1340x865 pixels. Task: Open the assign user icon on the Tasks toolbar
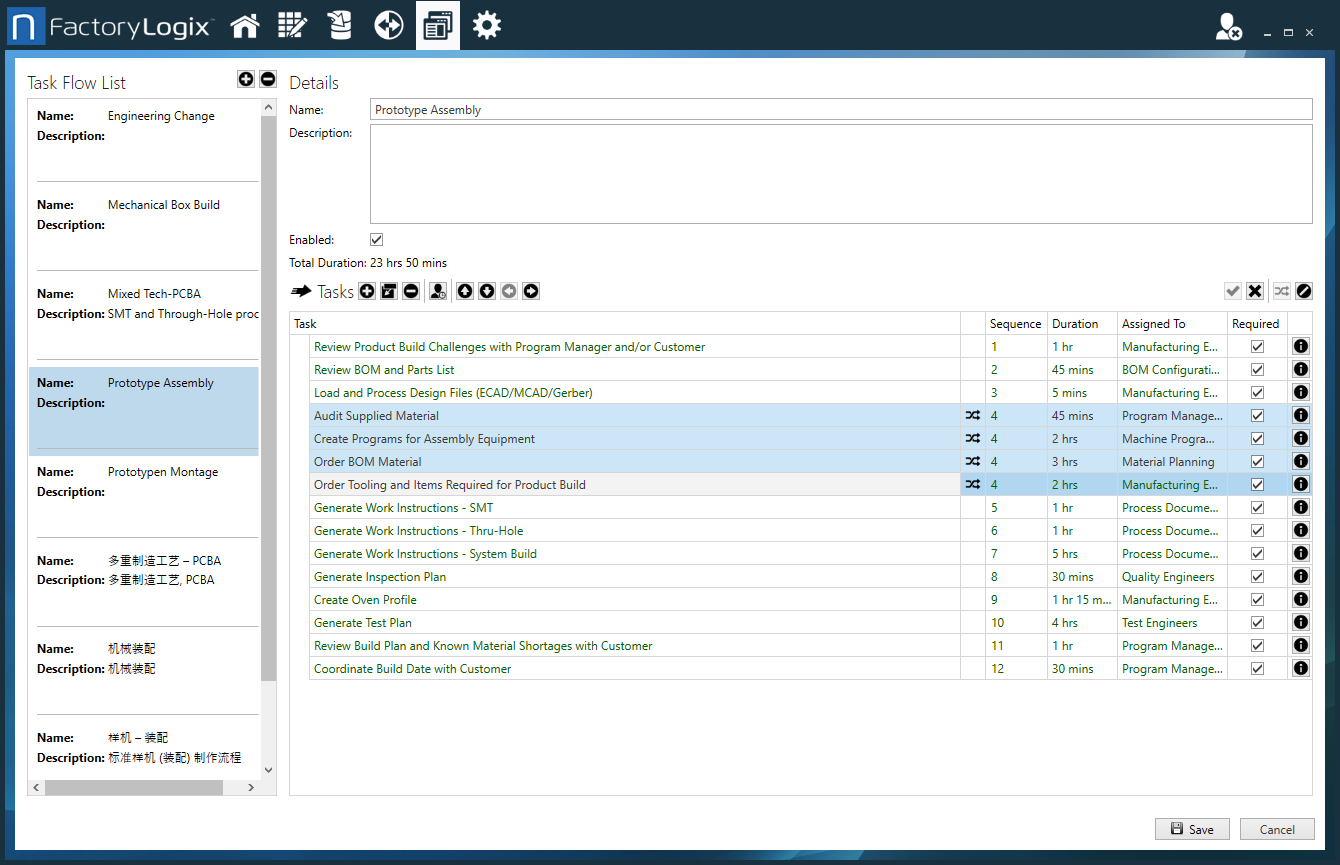(438, 291)
